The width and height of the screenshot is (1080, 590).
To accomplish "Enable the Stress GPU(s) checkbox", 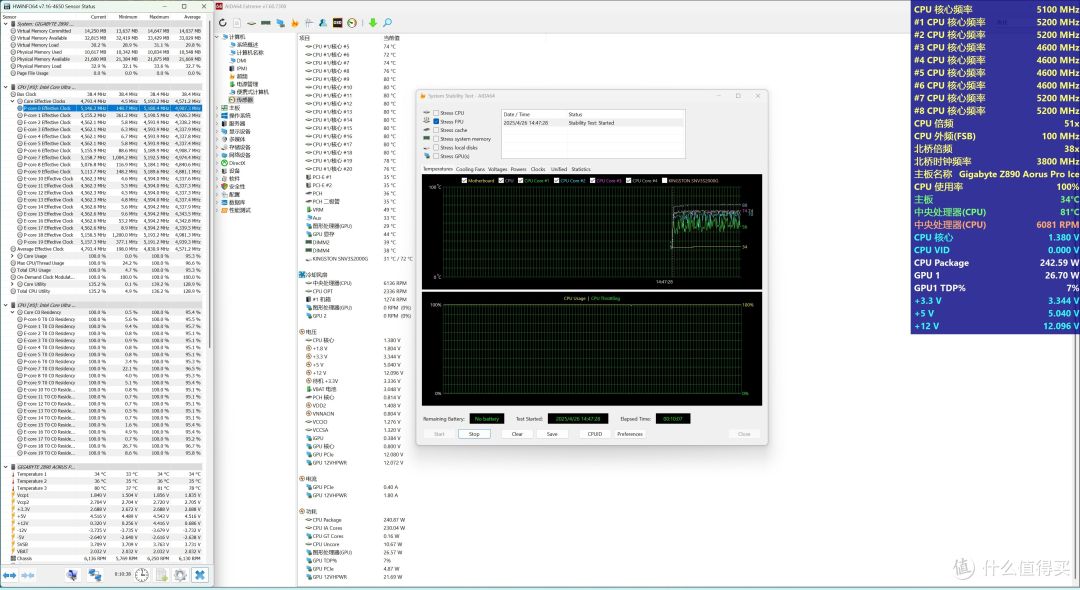I will pos(436,156).
